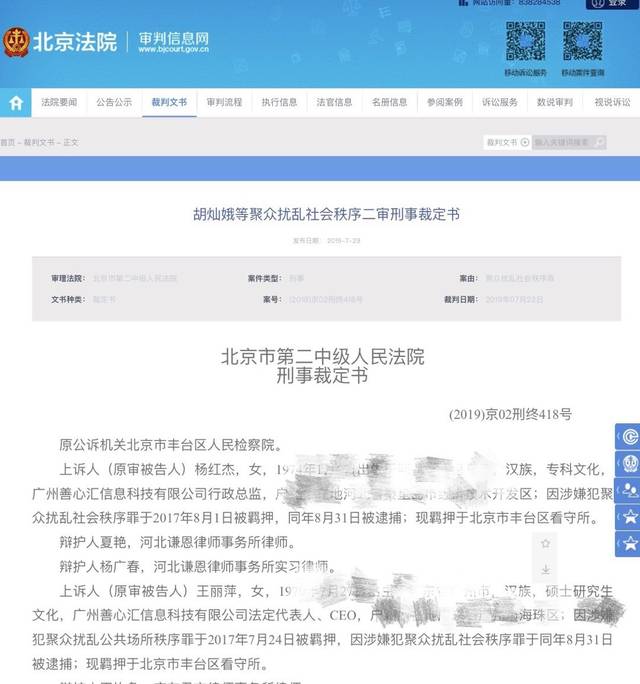Switch to the 法院要闻 tab
The image size is (640, 684).
[x=58, y=102]
